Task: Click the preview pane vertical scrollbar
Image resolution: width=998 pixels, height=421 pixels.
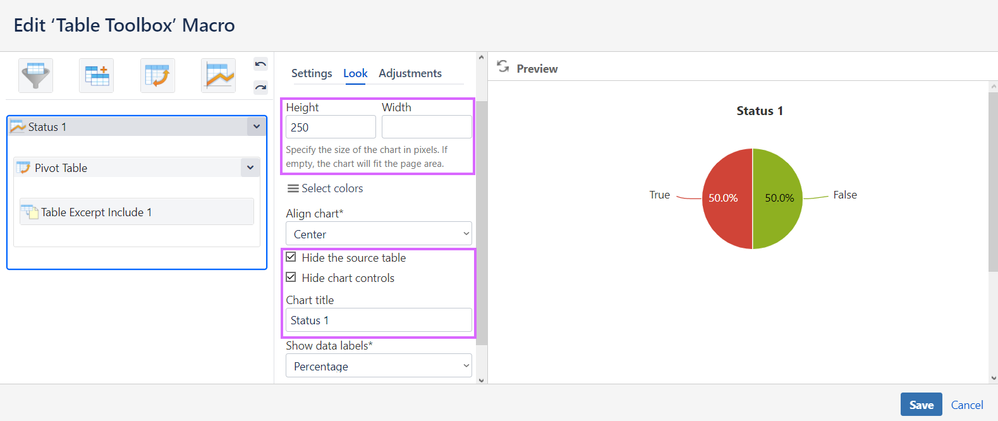Action: (993, 180)
